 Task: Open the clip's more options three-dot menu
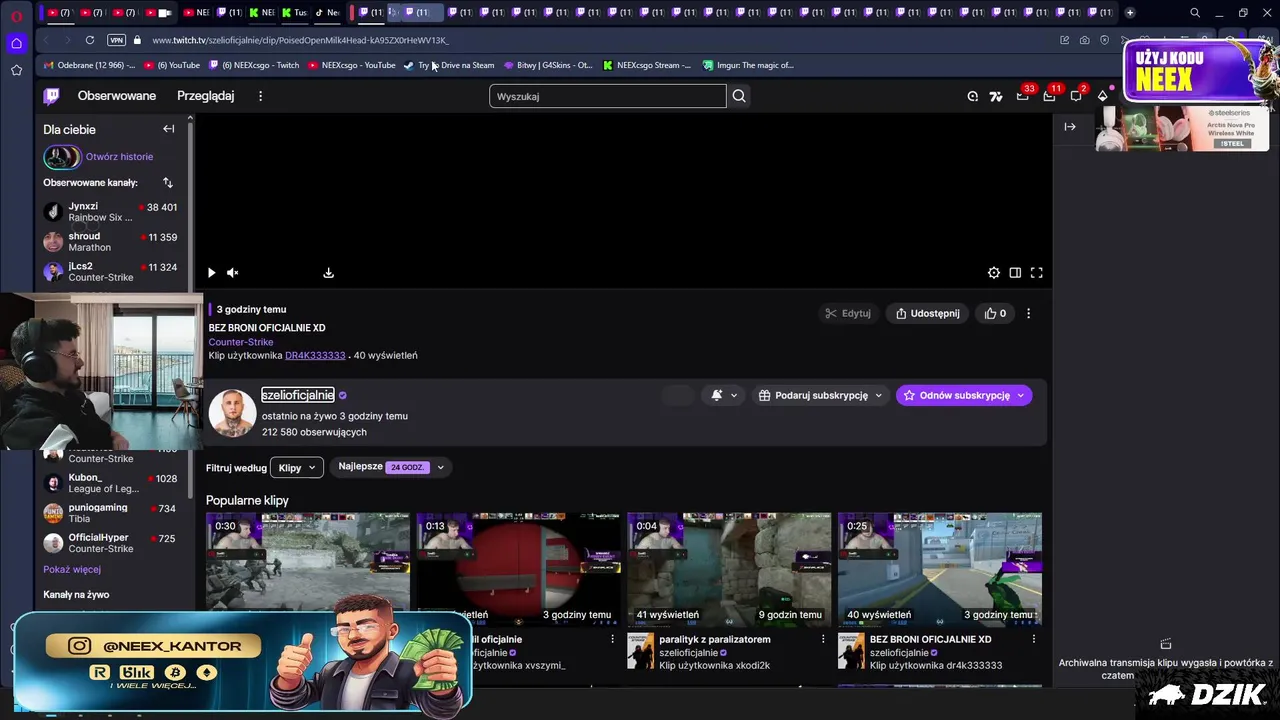click(x=1028, y=313)
